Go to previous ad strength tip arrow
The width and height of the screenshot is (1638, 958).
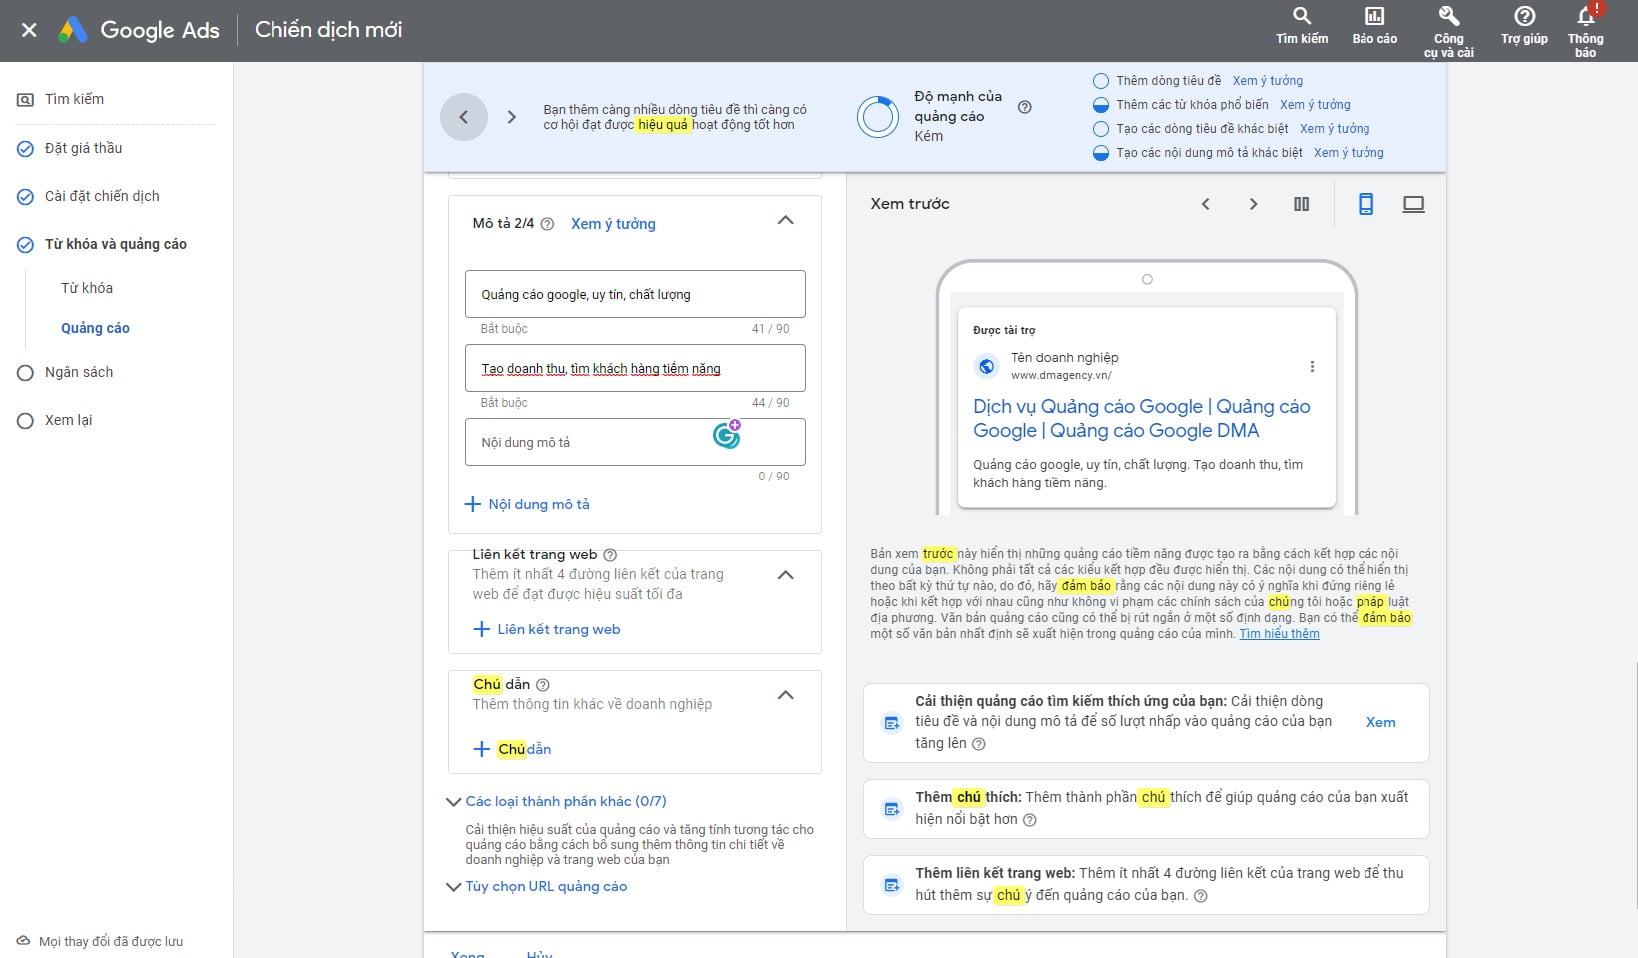[464, 117]
